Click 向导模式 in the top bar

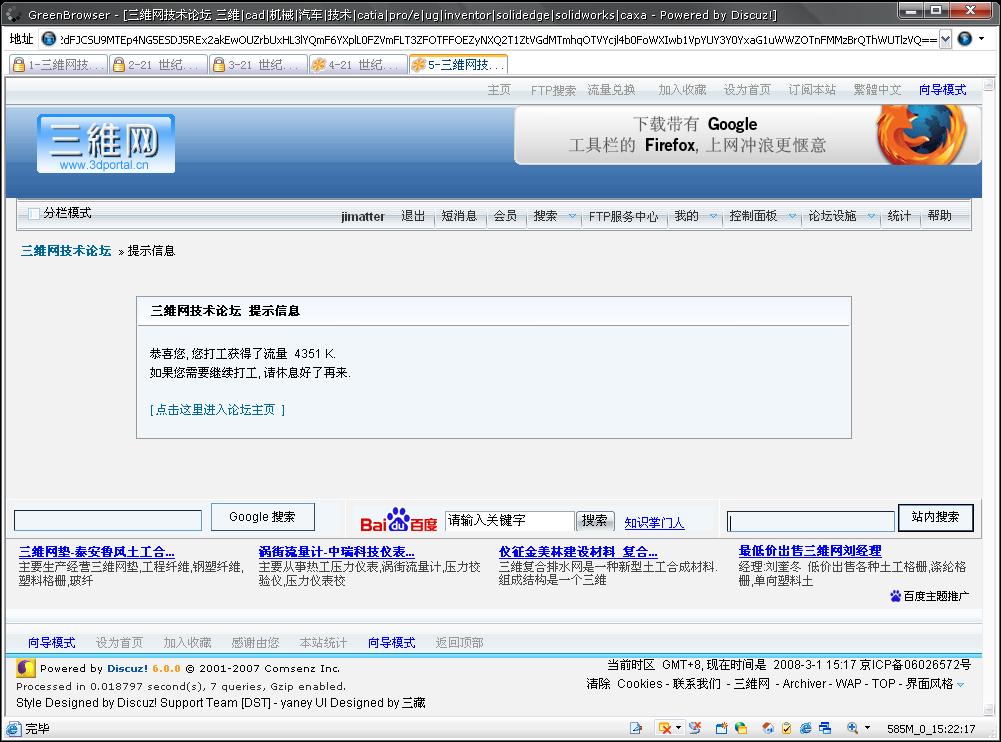(942, 90)
